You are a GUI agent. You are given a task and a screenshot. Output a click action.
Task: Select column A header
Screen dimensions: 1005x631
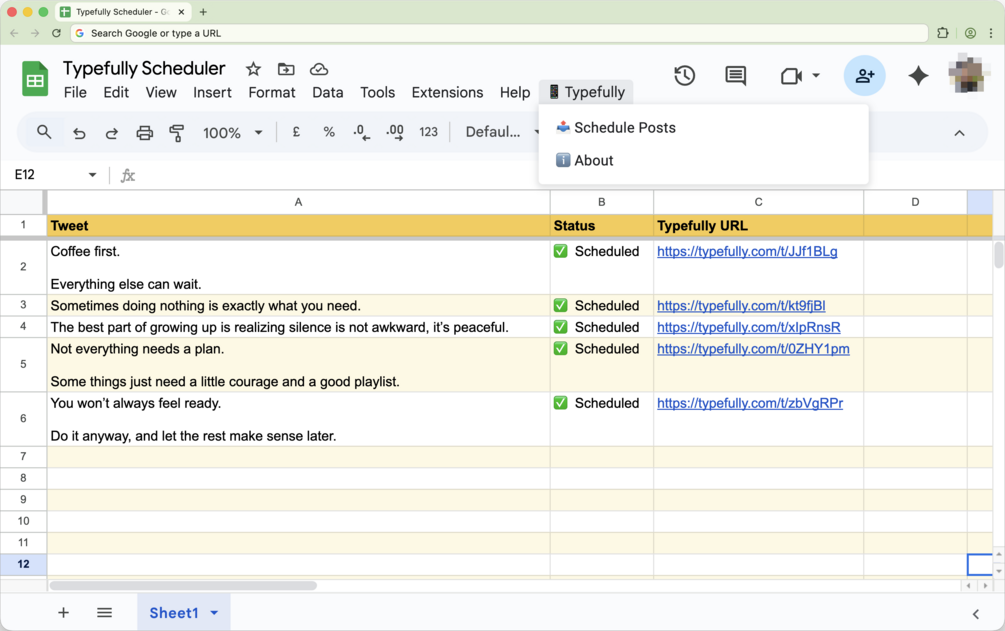[x=299, y=202]
